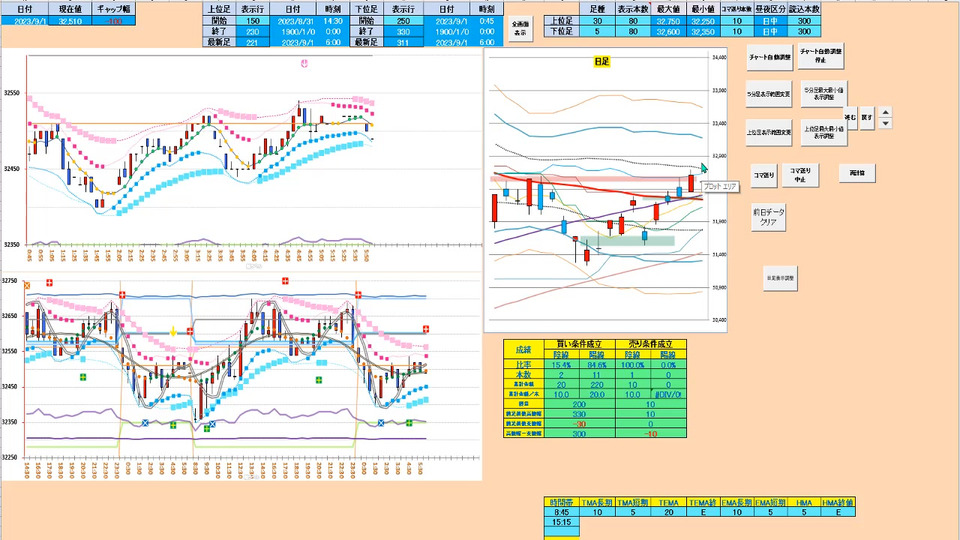This screenshot has width=960, height=540.
Task: Click the チャート自動調整 停止 button
Action: (821, 56)
